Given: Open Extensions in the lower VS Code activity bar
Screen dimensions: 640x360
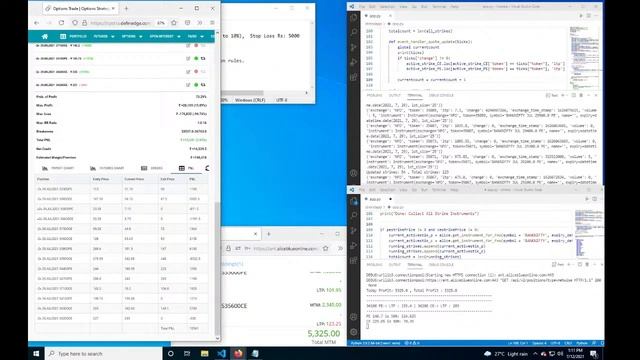Looking at the screenshot, I should [x=353, y=260].
